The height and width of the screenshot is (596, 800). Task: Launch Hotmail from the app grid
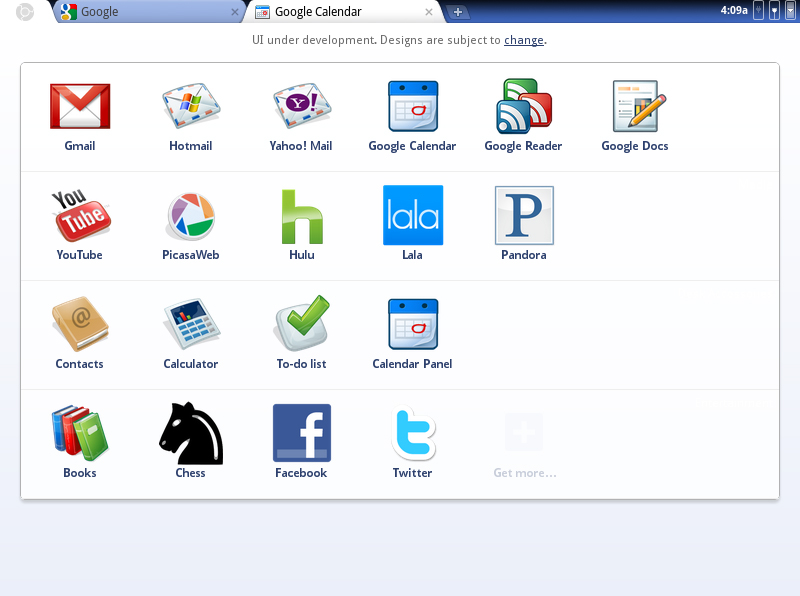pos(191,106)
